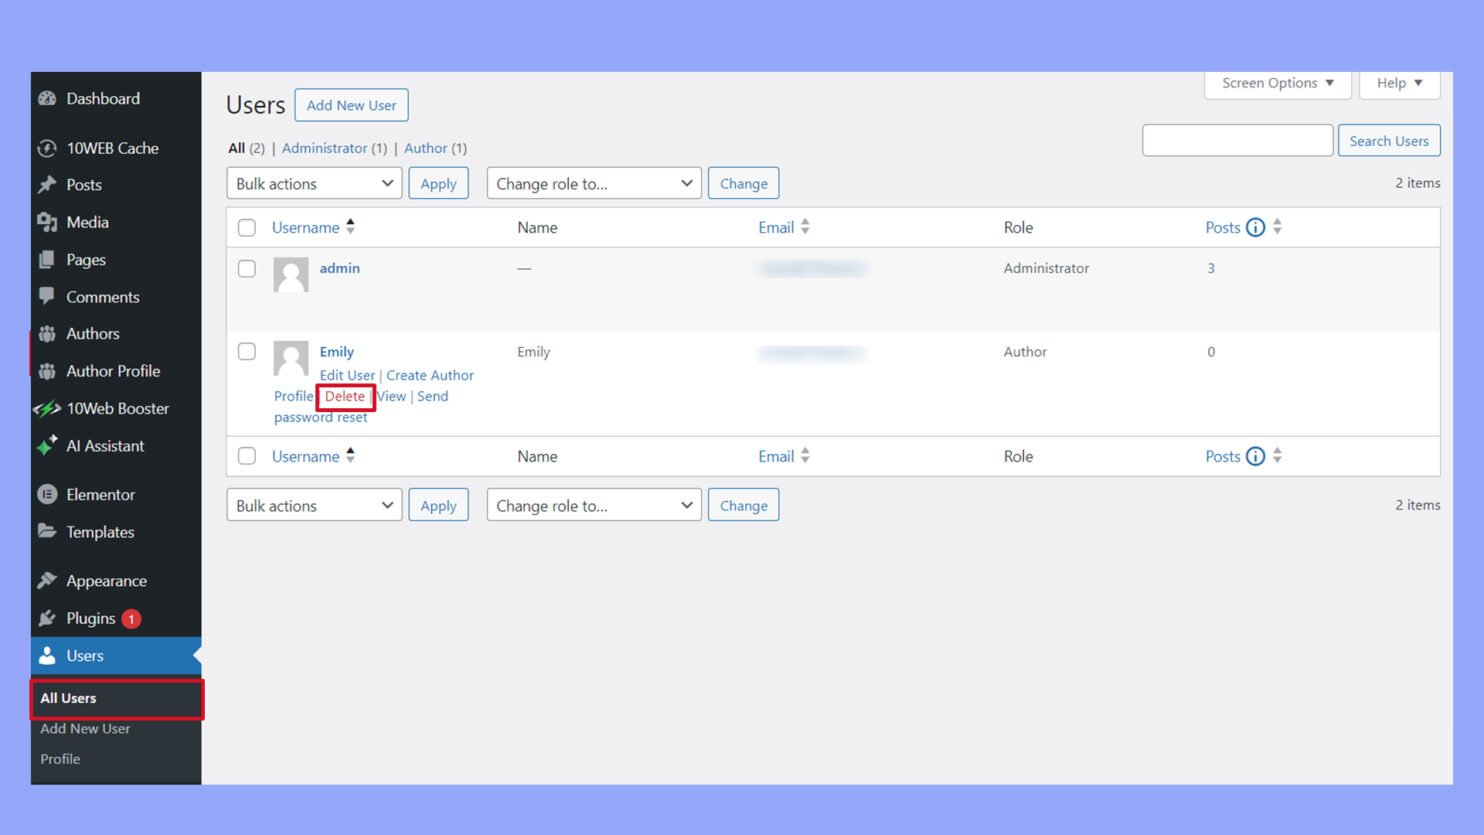The height and width of the screenshot is (835, 1484).
Task: Open the AI Assistant from the sidebar
Action: click(x=47, y=446)
